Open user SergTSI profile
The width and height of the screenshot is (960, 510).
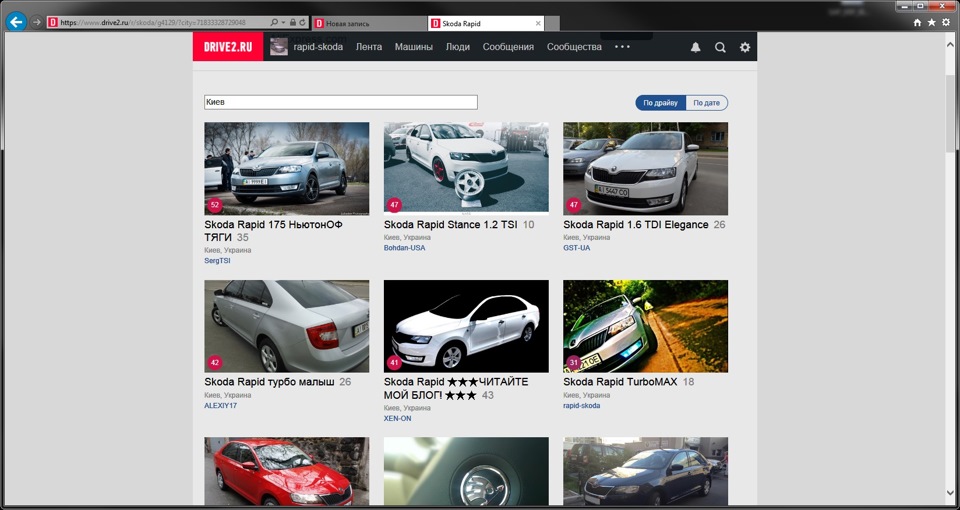[217, 261]
